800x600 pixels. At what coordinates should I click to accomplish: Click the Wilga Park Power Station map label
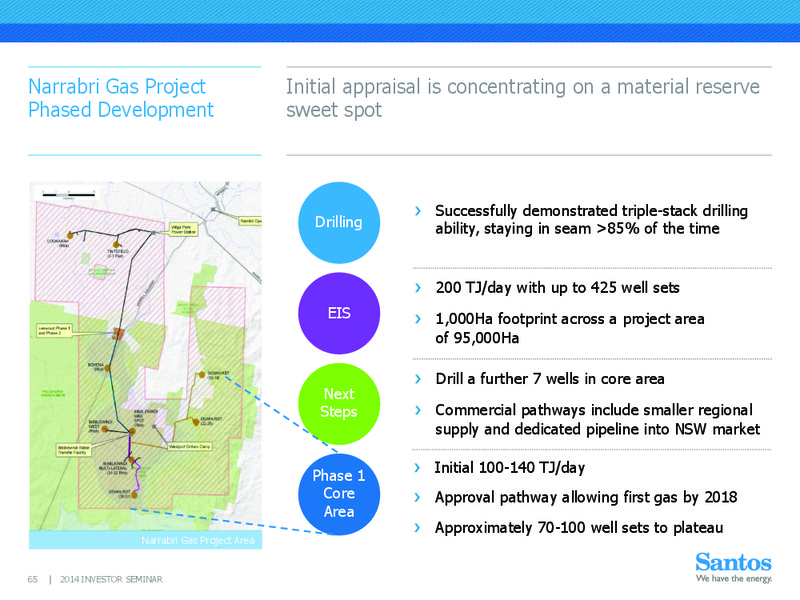coord(183,229)
